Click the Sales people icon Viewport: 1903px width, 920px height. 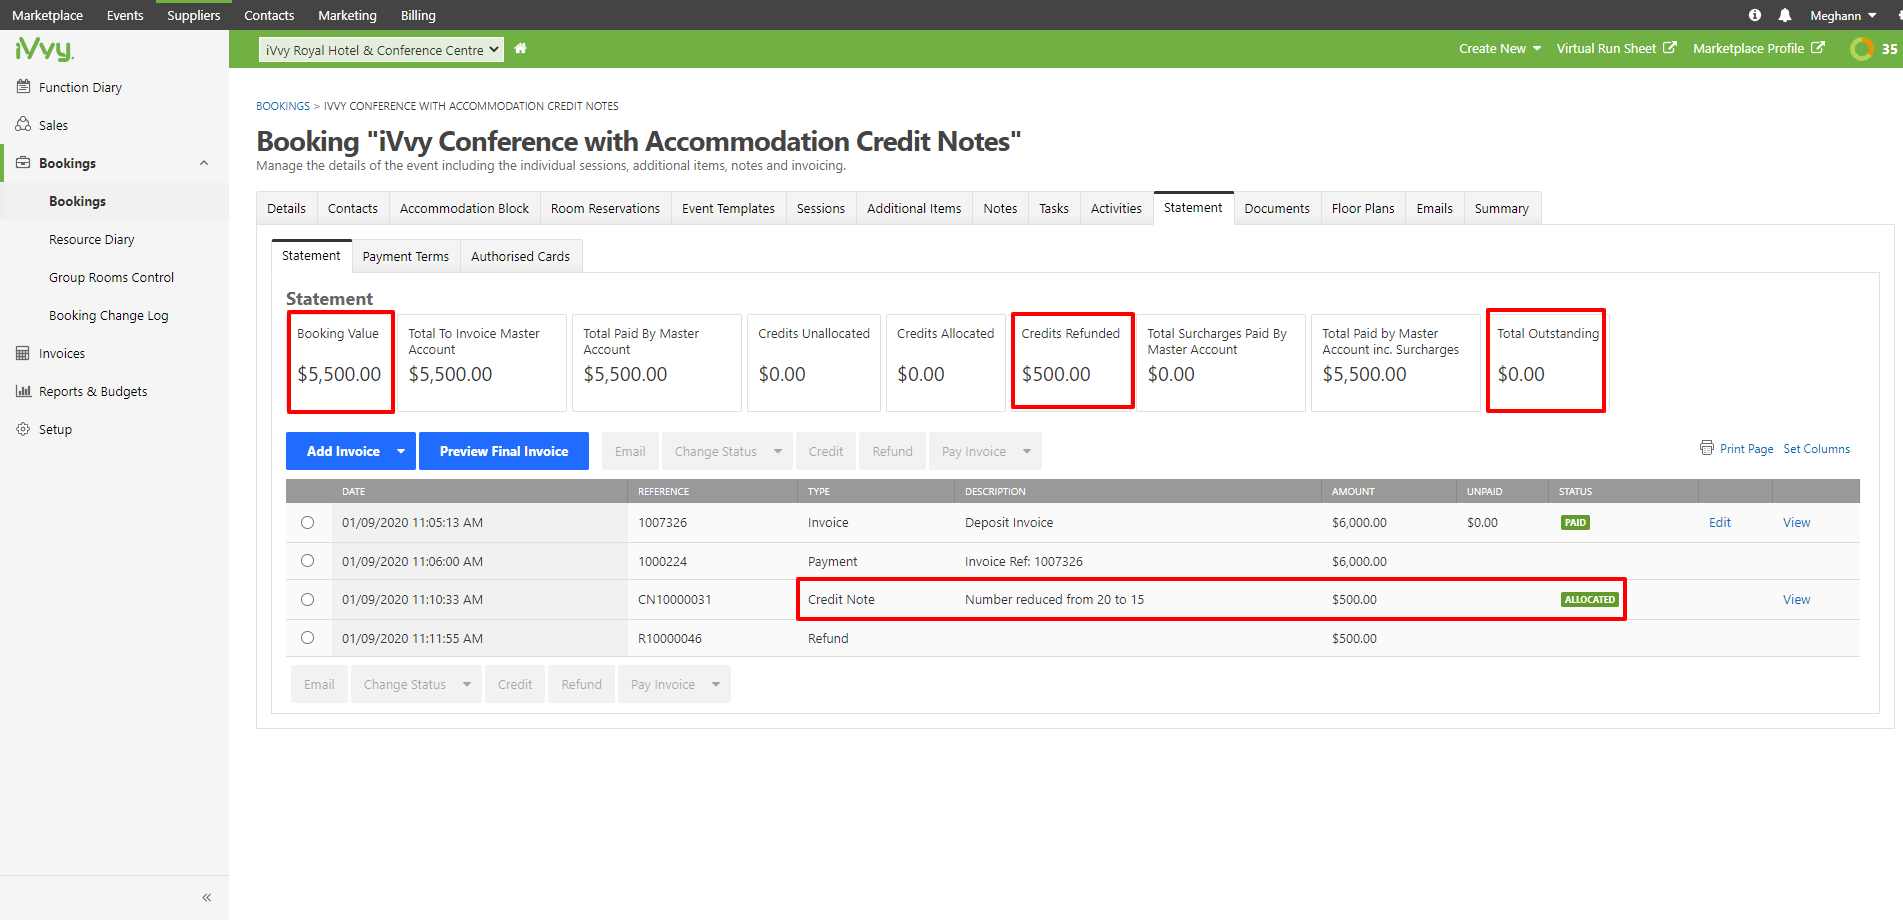pyautogui.click(x=23, y=125)
